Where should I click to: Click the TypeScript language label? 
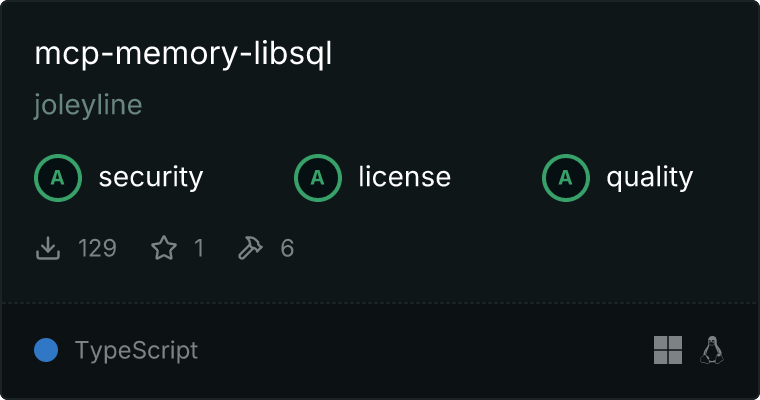click(136, 350)
